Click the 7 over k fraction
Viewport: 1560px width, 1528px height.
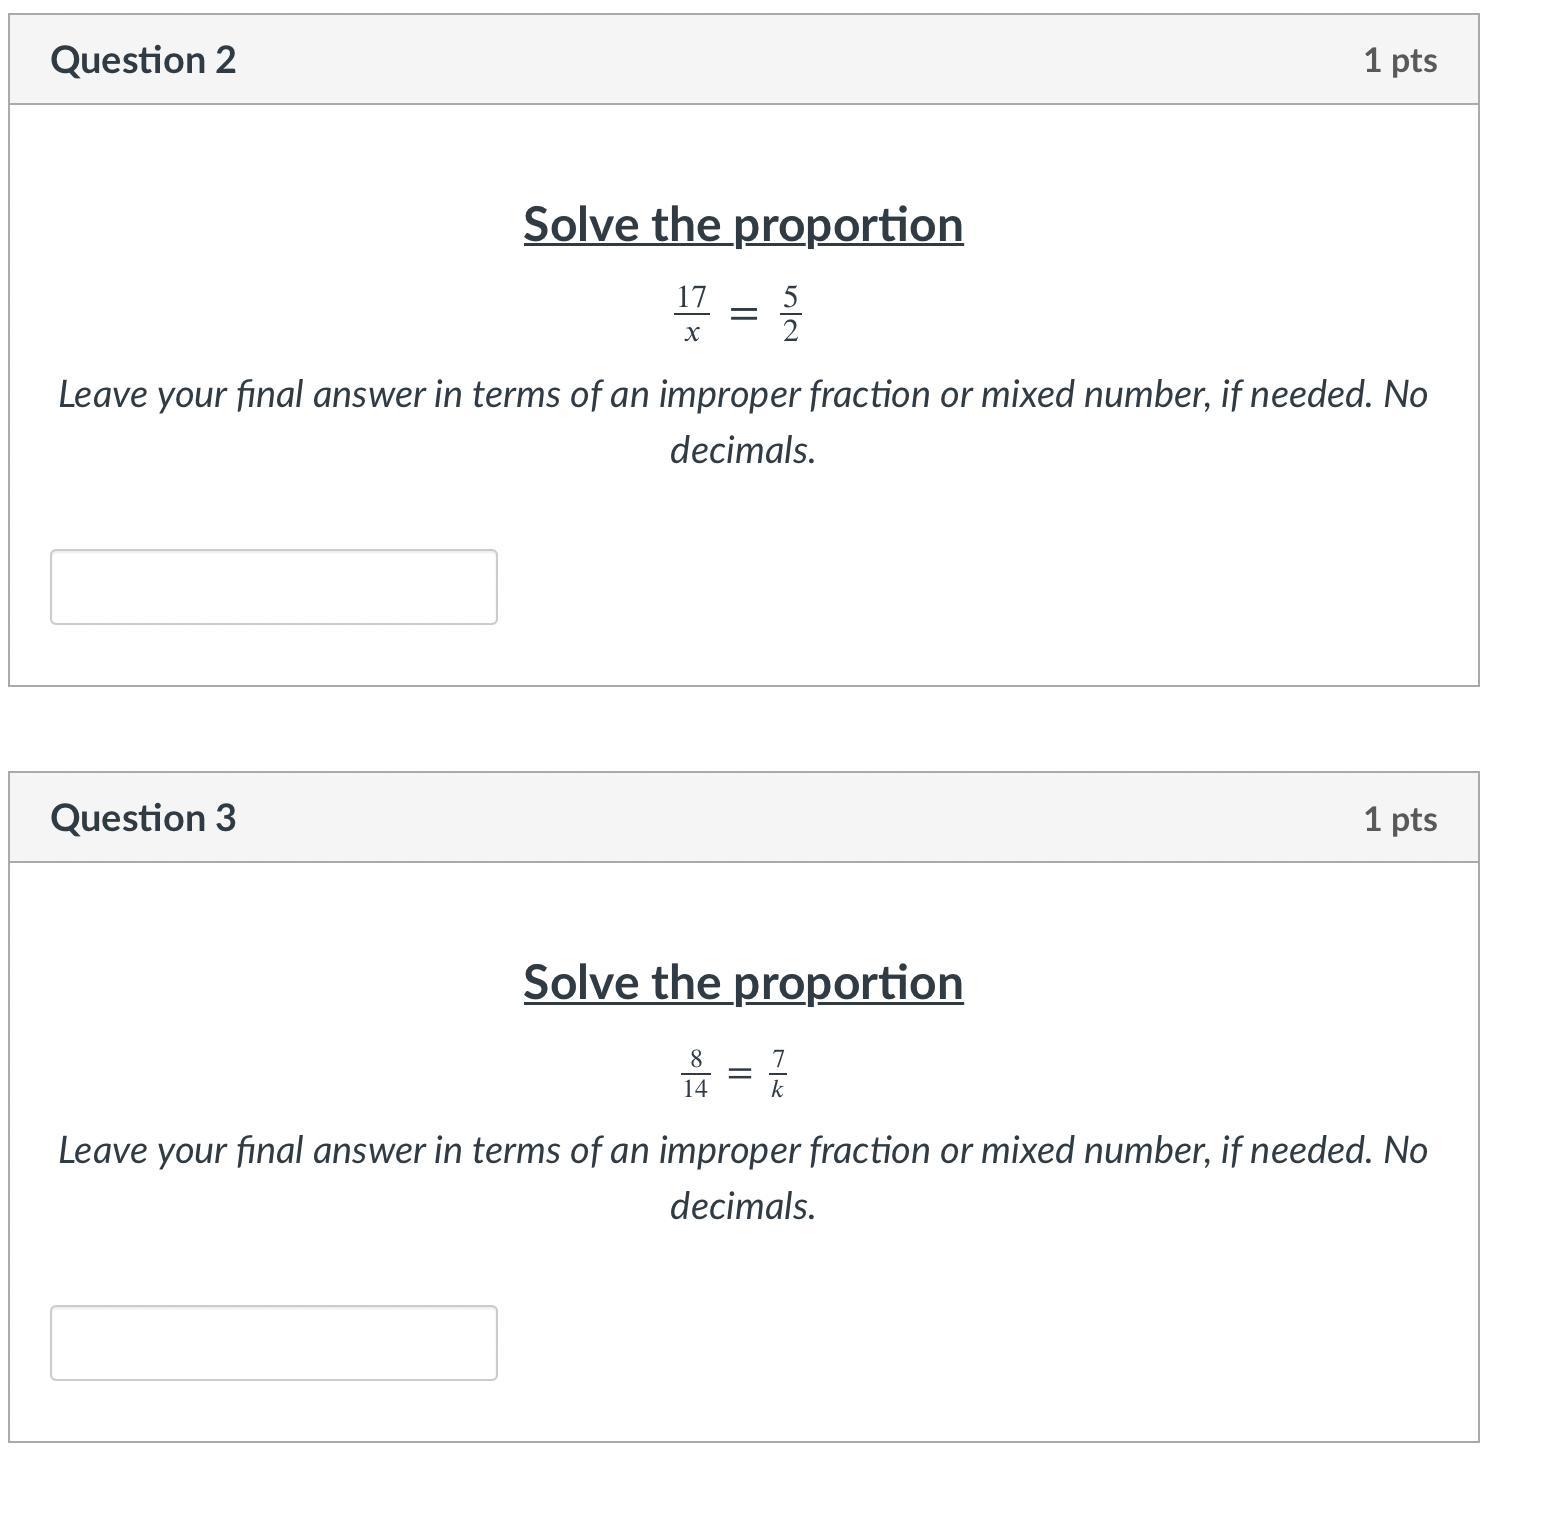click(778, 1073)
